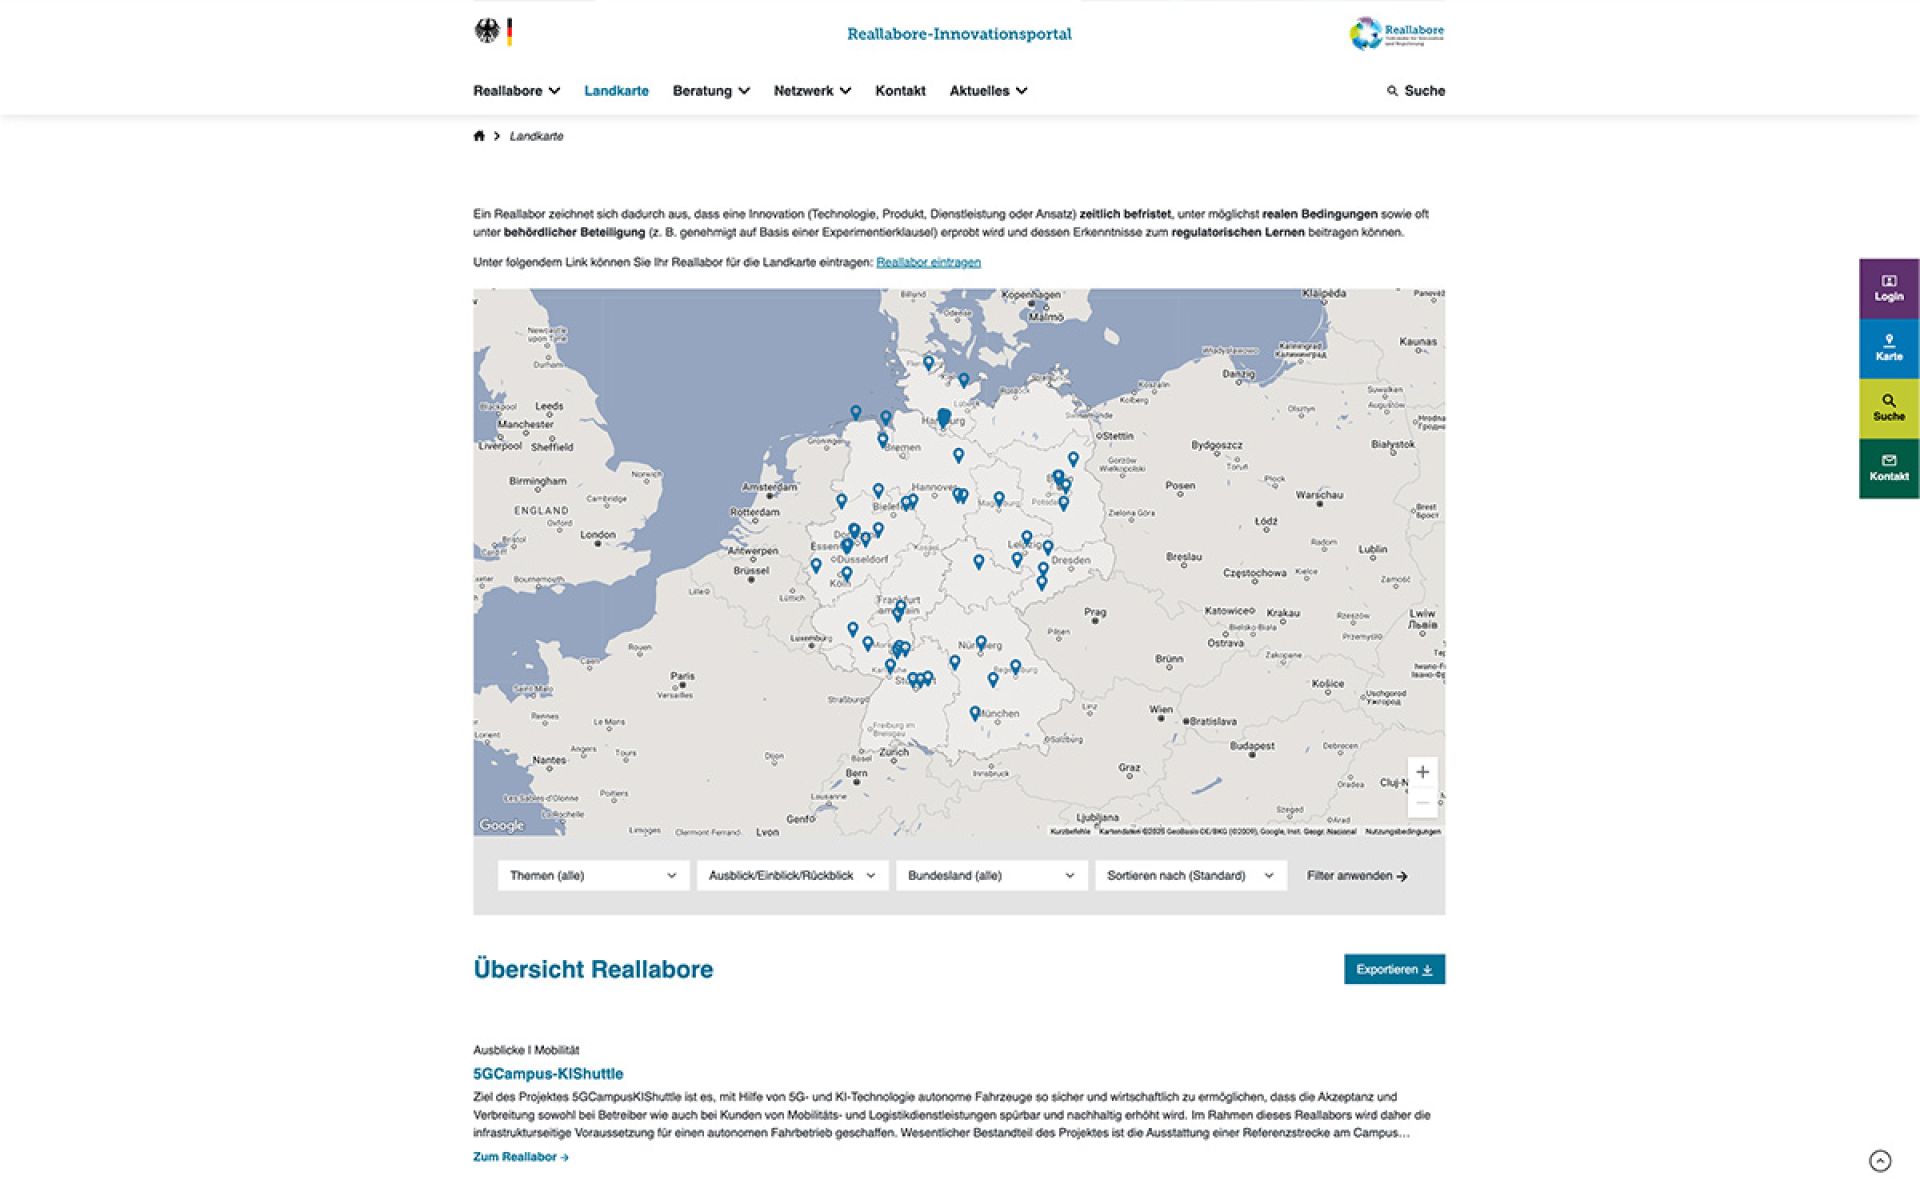Open the yellow Suche sidebar button
Viewport: 1920px width, 1200px height.
point(1888,408)
